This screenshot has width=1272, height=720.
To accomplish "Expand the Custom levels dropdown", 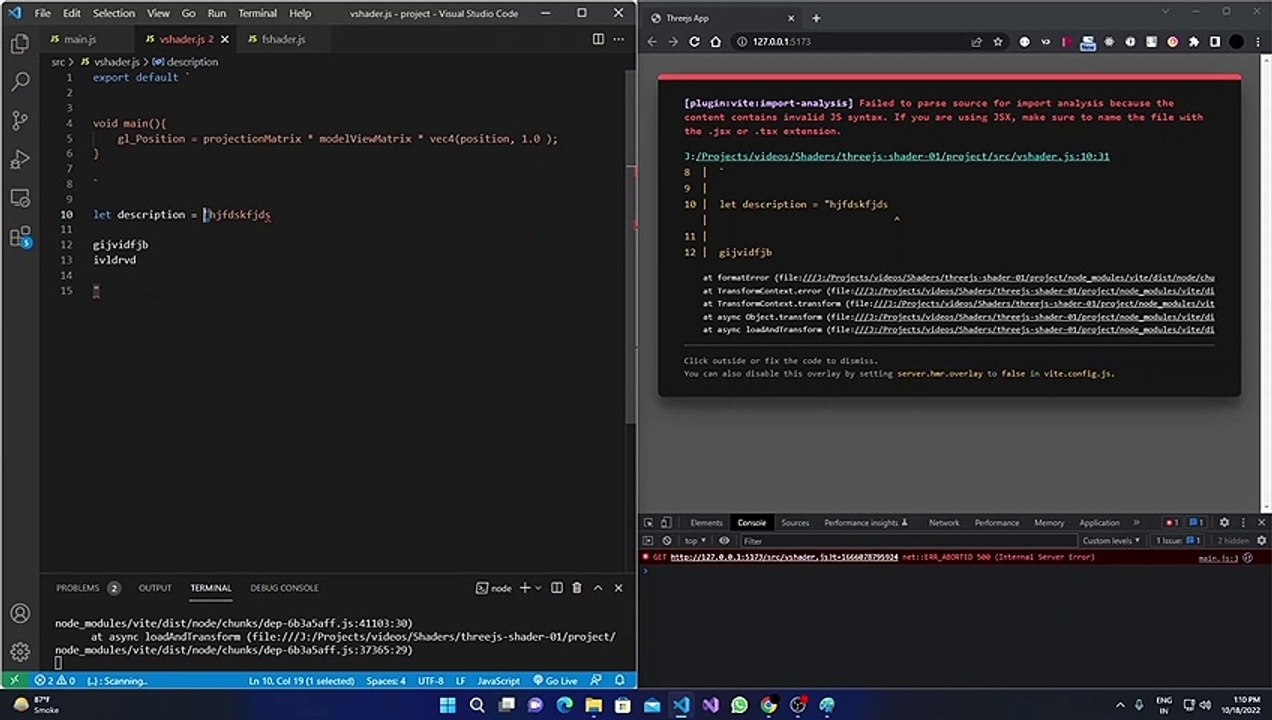I will tap(1111, 541).
